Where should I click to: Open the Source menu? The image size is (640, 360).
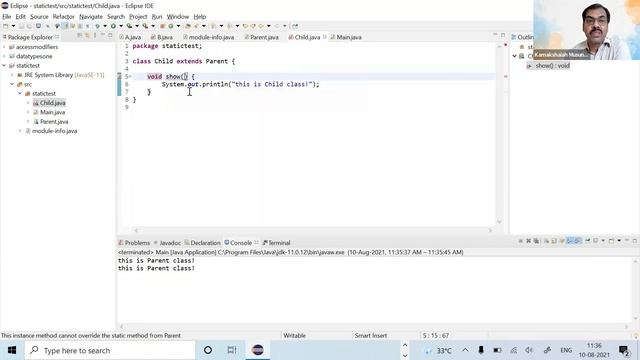[x=39, y=16]
